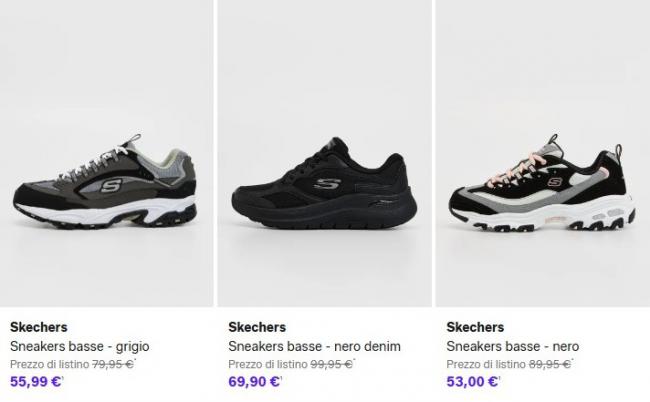Click the Skechers brand name above nero denim sneakers
Screen dimensions: 650x402
point(257,327)
